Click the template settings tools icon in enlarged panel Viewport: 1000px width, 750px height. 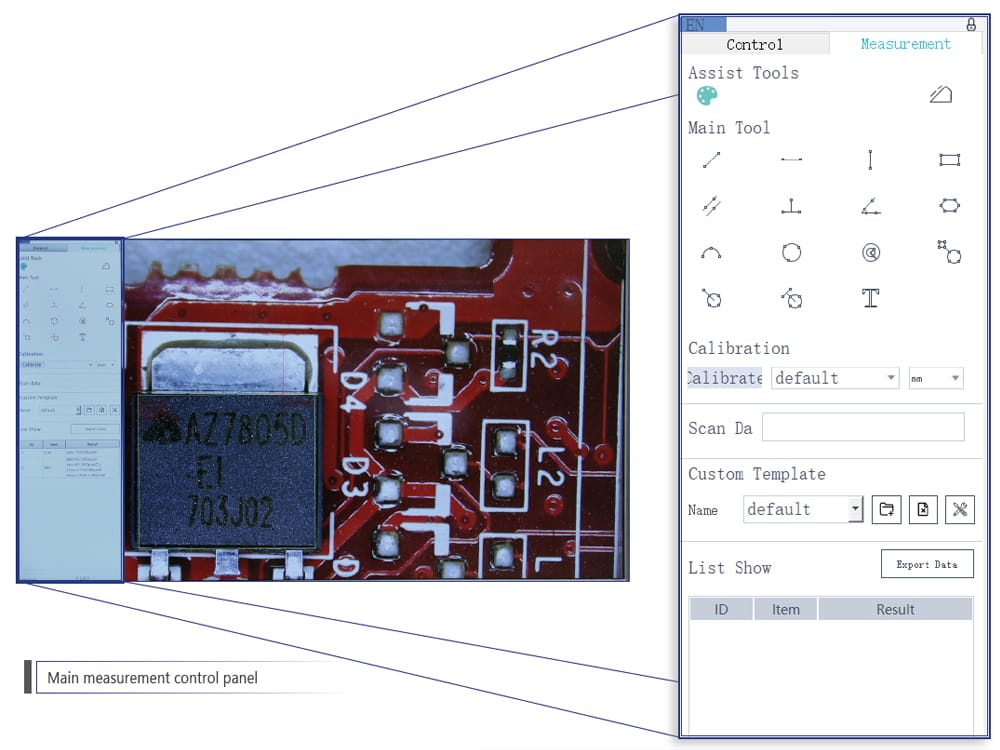[960, 510]
